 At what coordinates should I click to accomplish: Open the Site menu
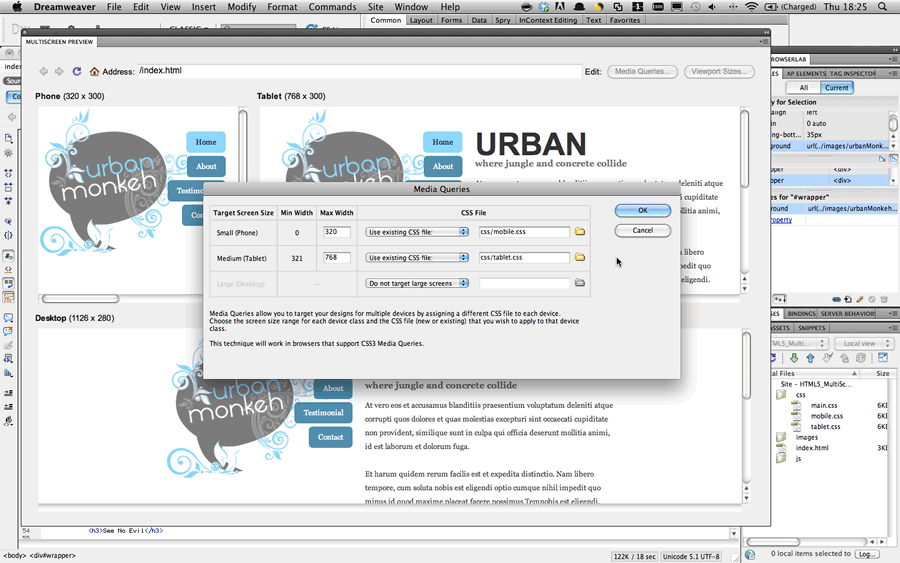coord(375,7)
